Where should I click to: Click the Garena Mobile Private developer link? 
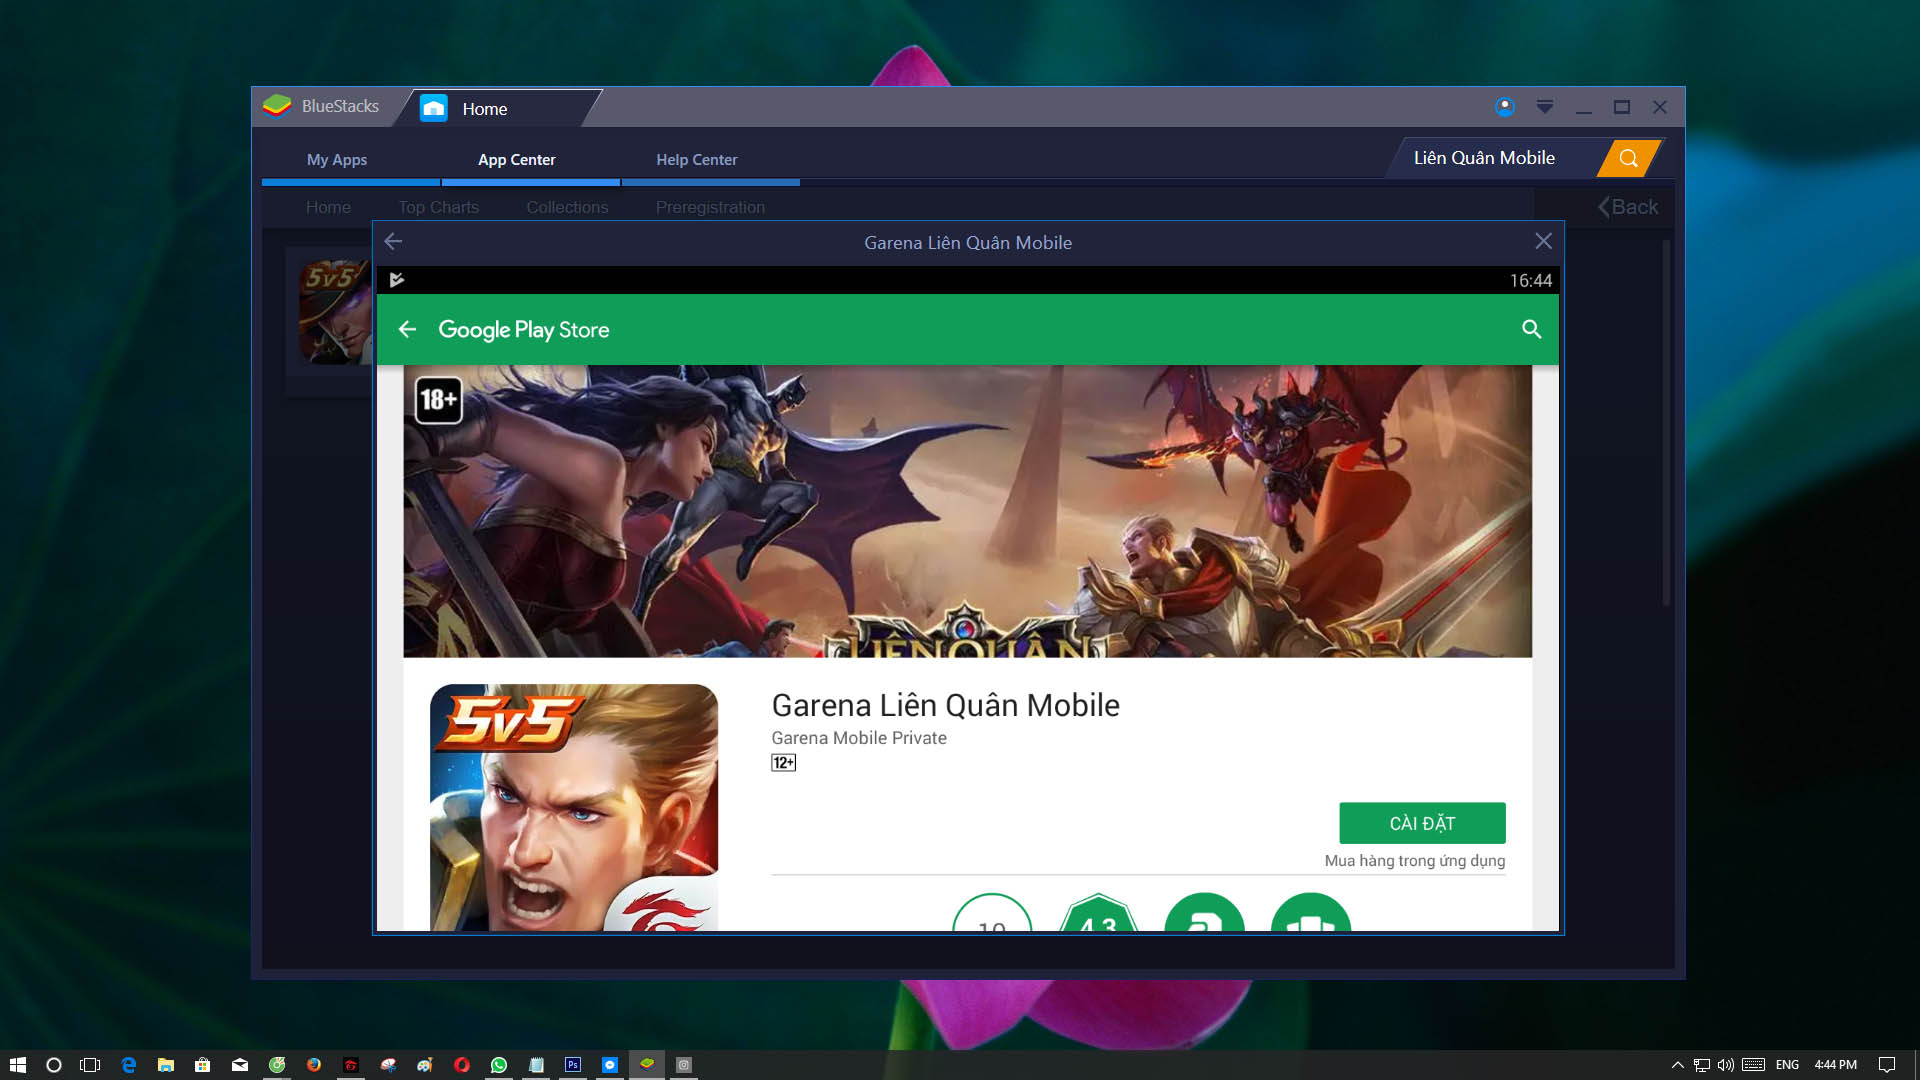click(858, 738)
